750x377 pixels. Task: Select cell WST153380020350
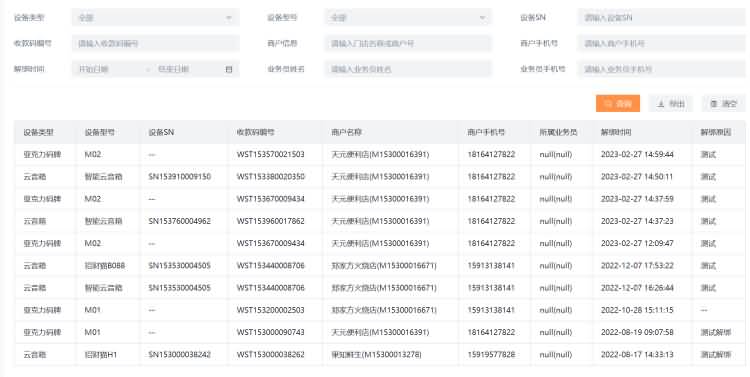pyautogui.click(x=271, y=177)
